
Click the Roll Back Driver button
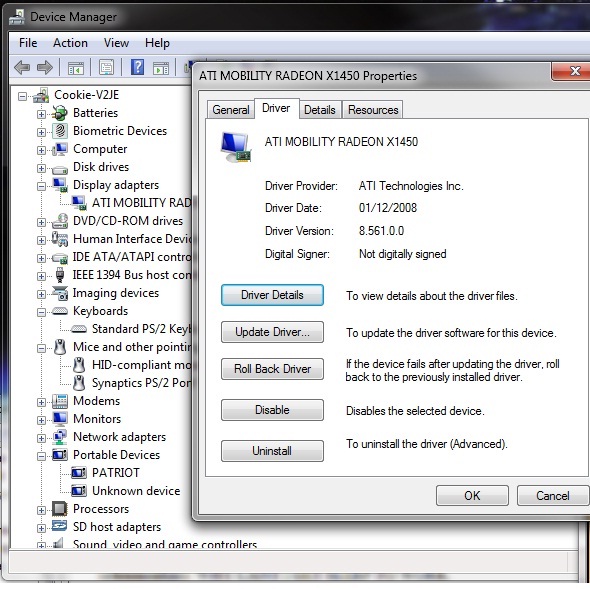272,369
